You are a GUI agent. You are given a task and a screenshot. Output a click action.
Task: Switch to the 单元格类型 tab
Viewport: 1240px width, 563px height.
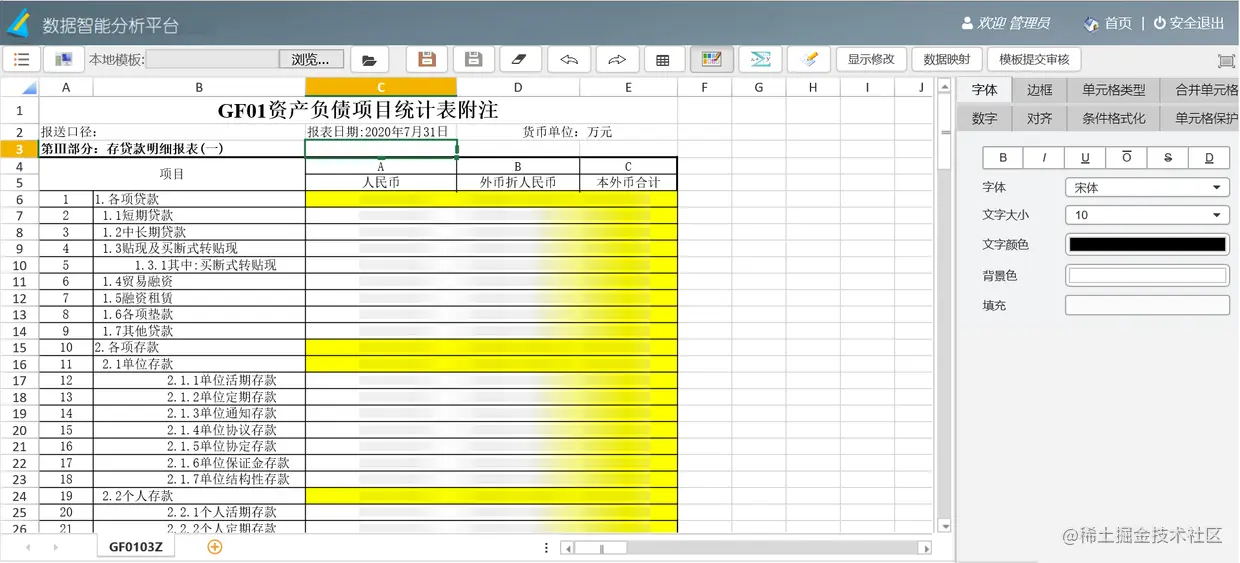(x=1114, y=90)
